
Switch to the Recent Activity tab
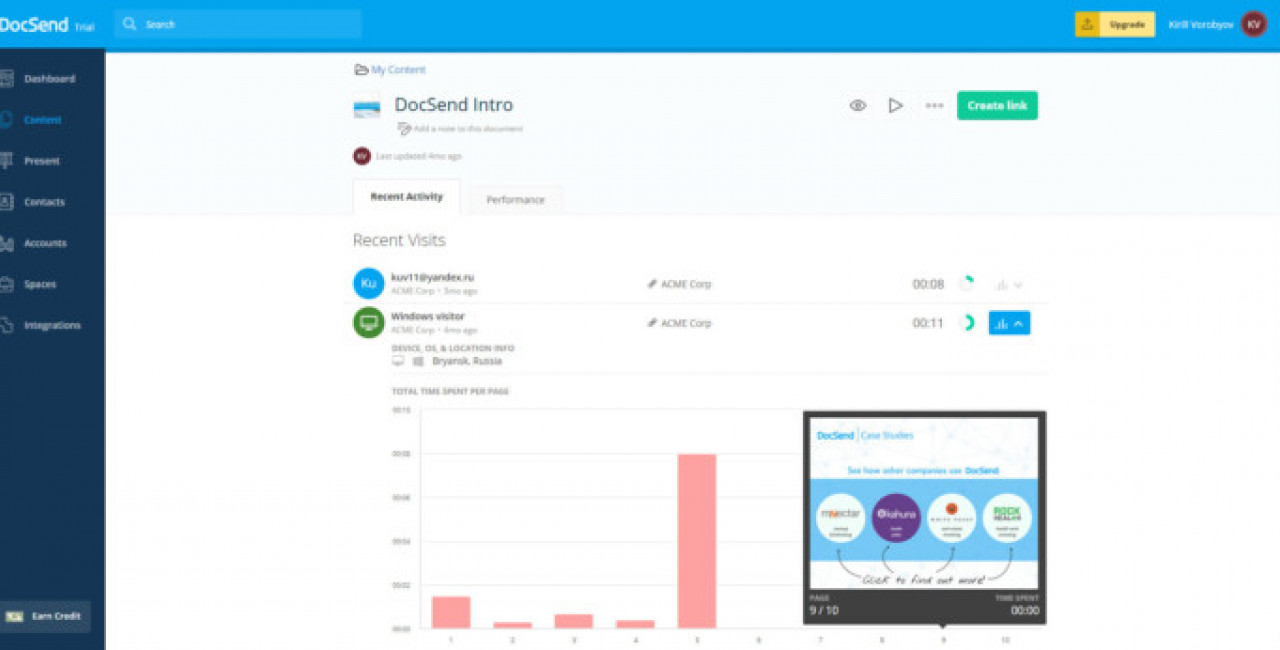pyautogui.click(x=406, y=197)
